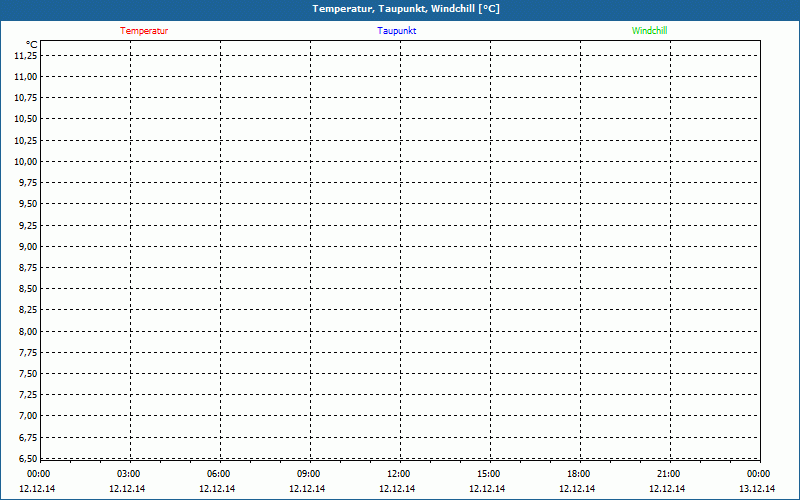Image resolution: width=800 pixels, height=500 pixels.
Task: Click the 8,00 y-axis value
Action: coord(28,331)
